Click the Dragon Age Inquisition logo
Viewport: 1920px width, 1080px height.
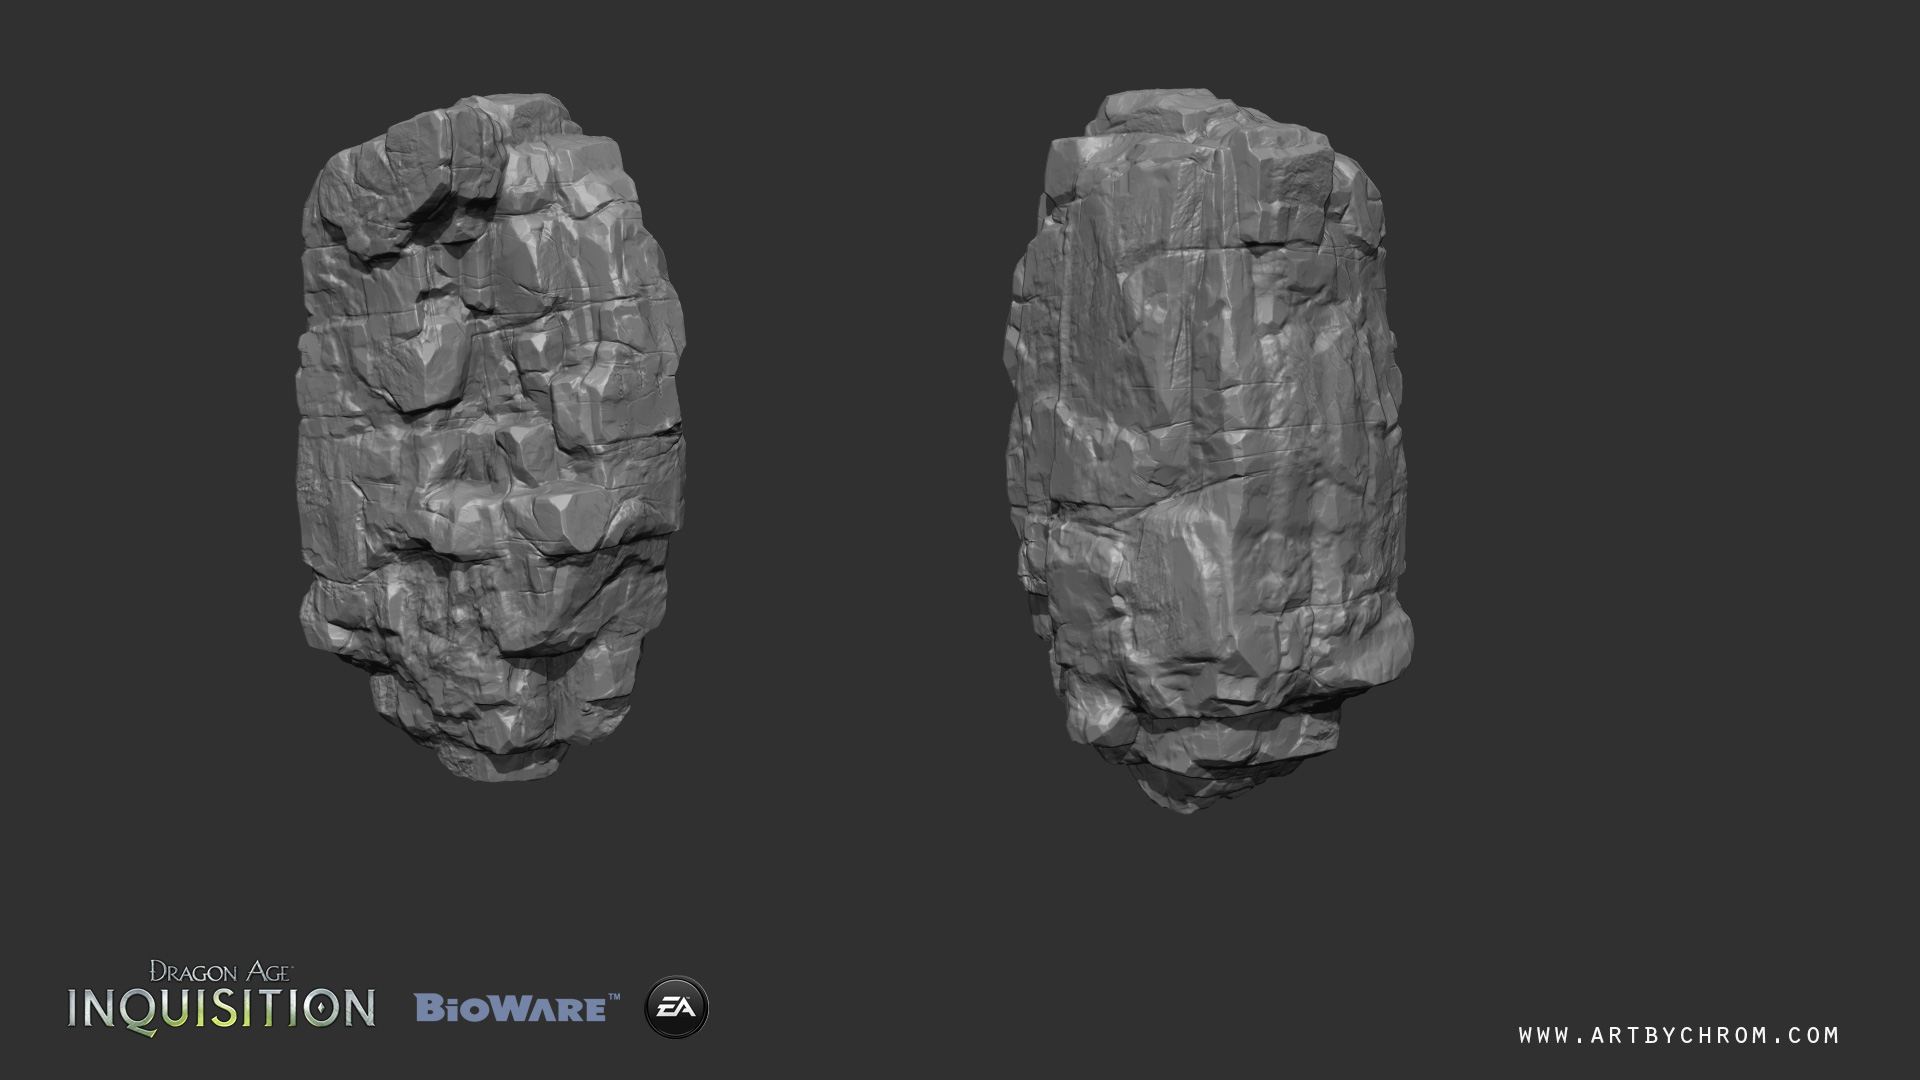pyautogui.click(x=221, y=998)
